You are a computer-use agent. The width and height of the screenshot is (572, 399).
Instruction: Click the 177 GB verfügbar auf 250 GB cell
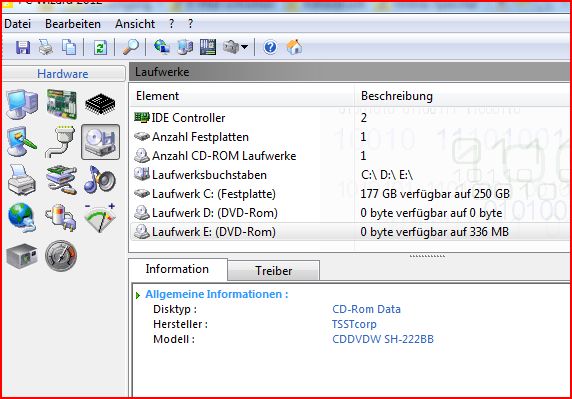pos(435,194)
